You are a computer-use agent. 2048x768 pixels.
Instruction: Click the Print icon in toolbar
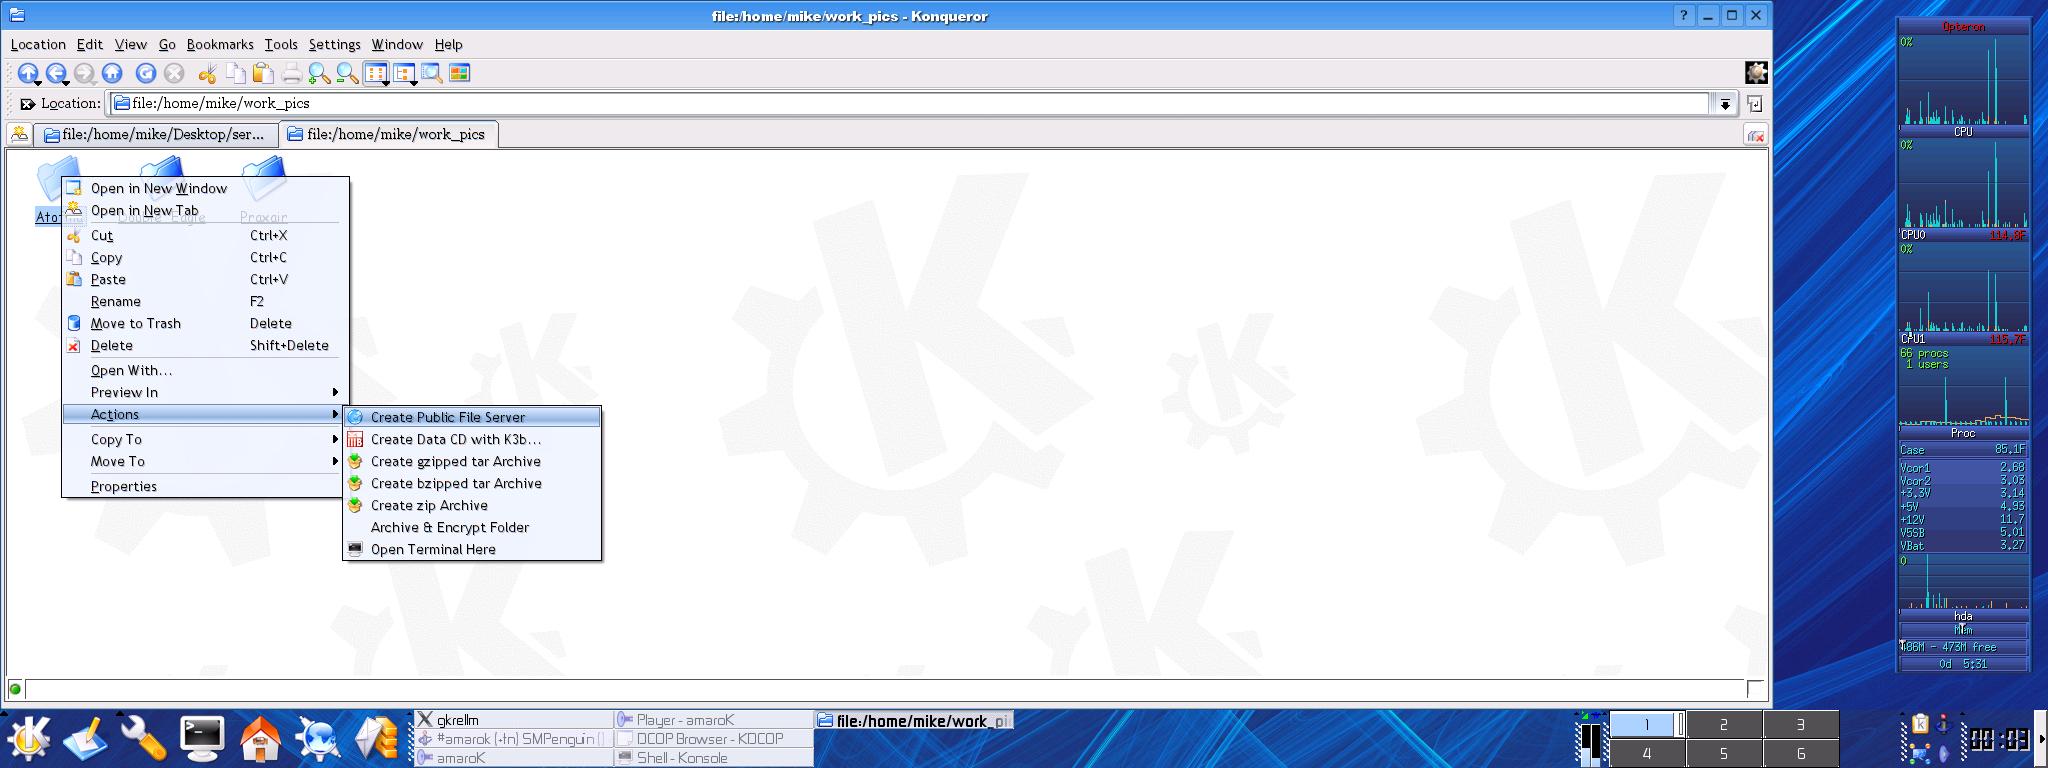[x=291, y=73]
